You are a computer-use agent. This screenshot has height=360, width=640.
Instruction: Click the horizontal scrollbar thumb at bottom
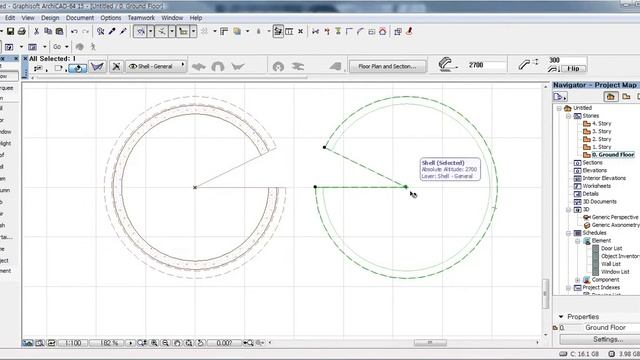click(430, 343)
